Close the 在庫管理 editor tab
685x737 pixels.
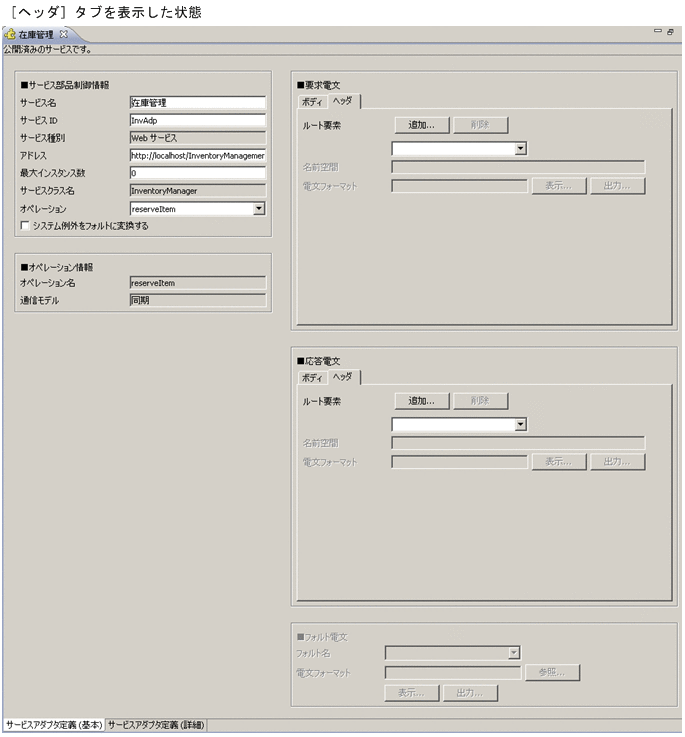point(63,34)
